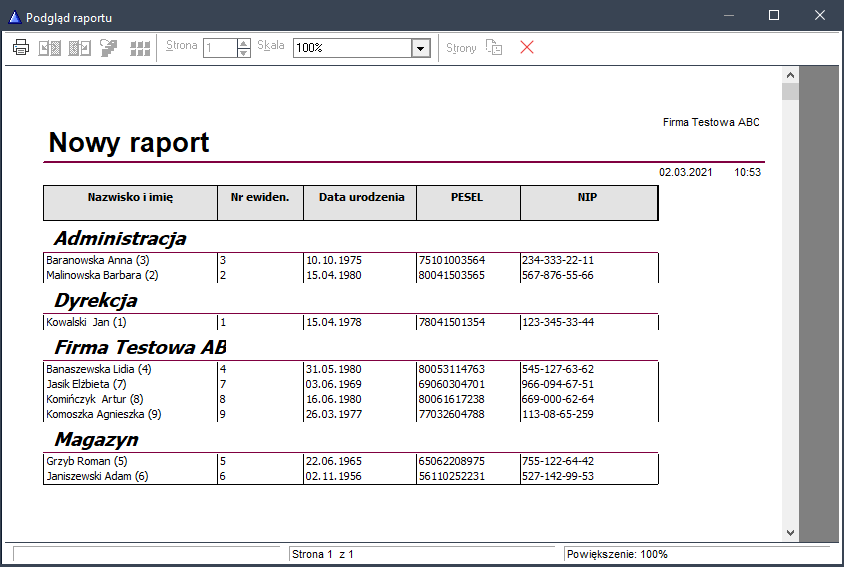
Task: Click the copy pages icon next to Strony
Action: (x=494, y=47)
